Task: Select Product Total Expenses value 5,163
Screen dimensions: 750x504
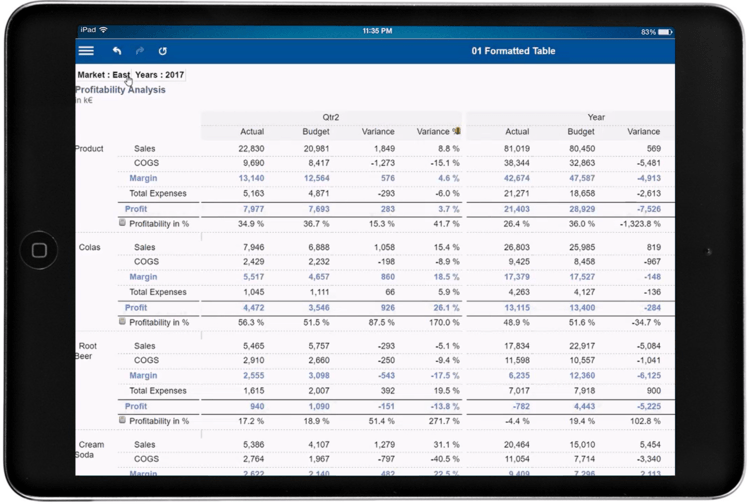Action: pos(254,194)
